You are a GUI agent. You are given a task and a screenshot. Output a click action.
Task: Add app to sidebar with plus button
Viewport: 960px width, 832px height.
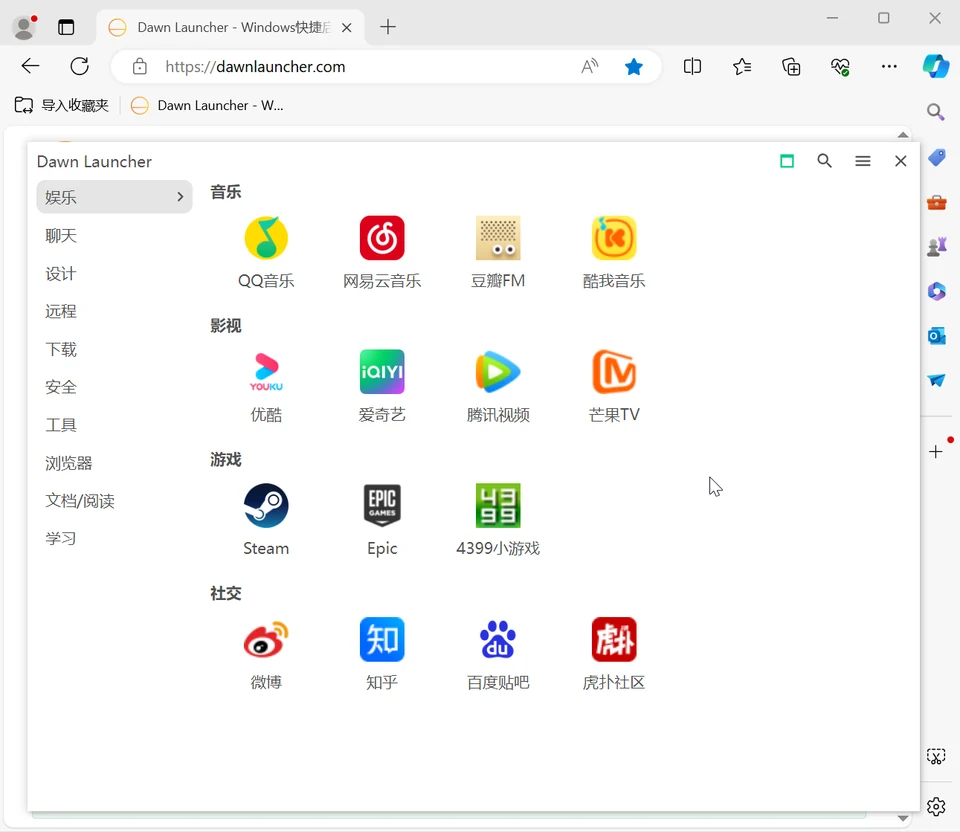pyautogui.click(x=936, y=452)
